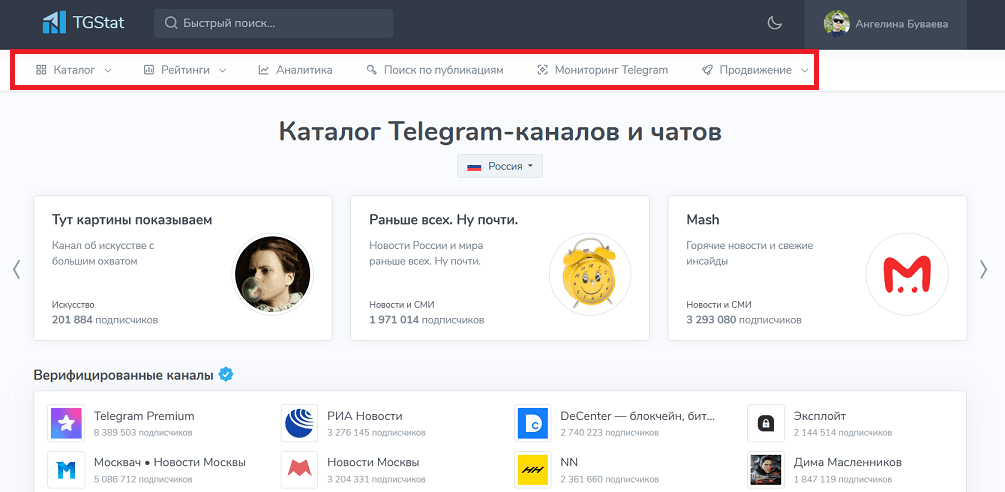Open Ангелина Буваева profile avatar
Screen dimensions: 1005x492
(836, 24)
